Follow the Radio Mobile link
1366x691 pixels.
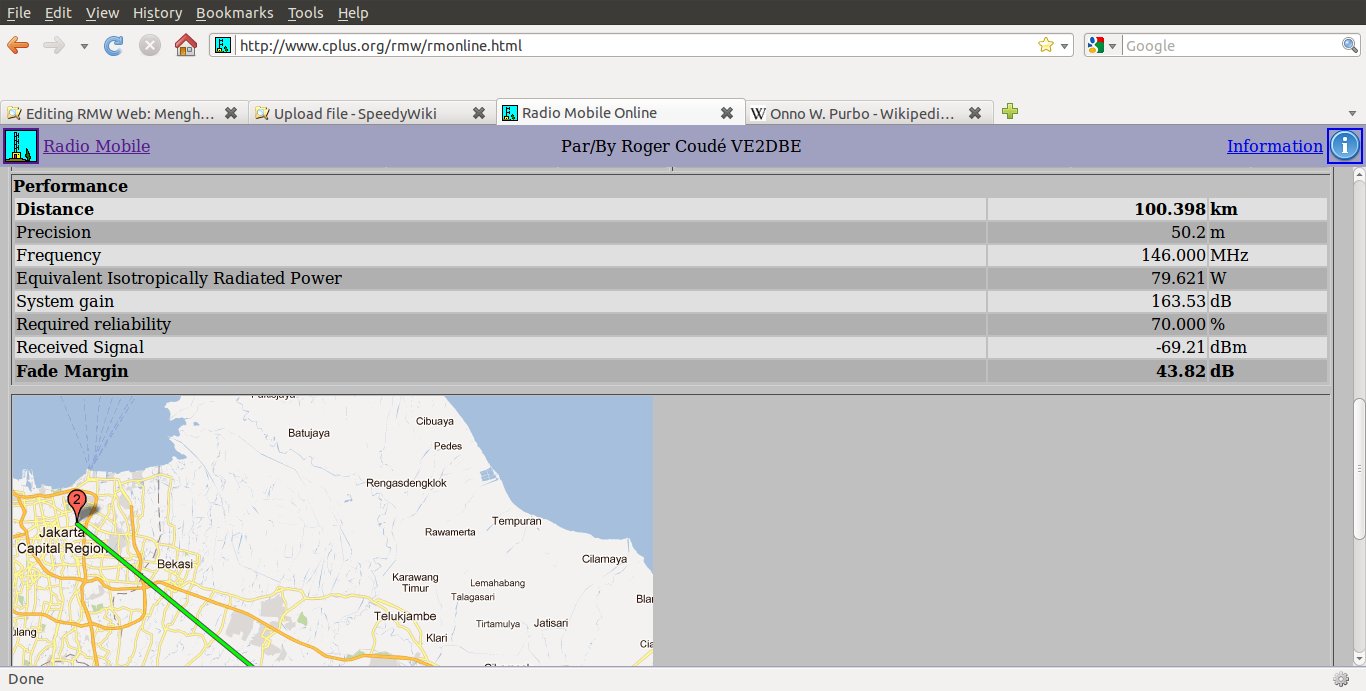[96, 146]
